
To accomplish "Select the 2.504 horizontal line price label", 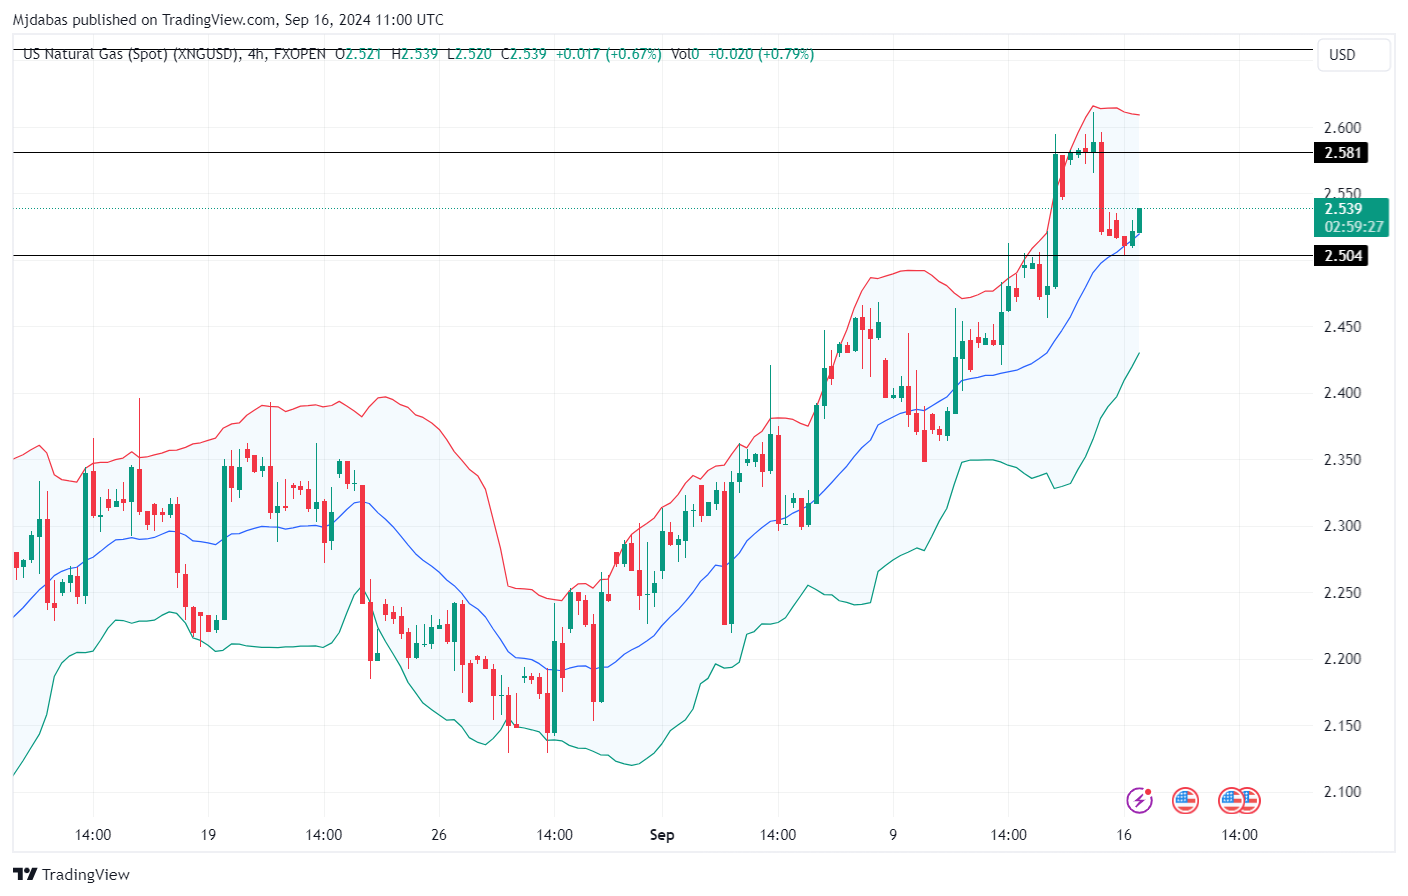I will click(x=1341, y=256).
